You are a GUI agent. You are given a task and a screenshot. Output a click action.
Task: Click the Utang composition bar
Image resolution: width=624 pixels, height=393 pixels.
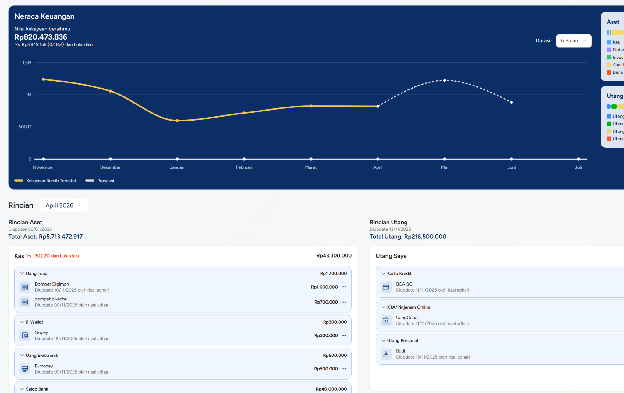click(615, 107)
